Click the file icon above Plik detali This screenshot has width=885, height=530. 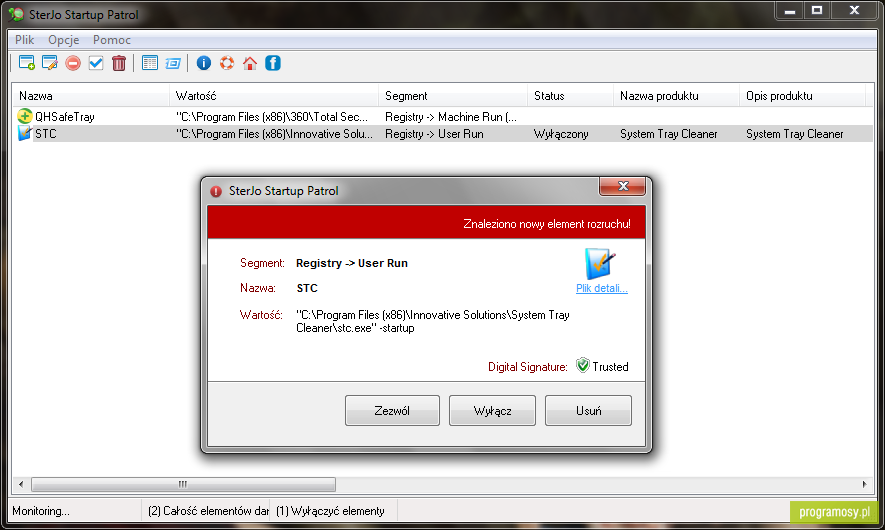[600, 264]
